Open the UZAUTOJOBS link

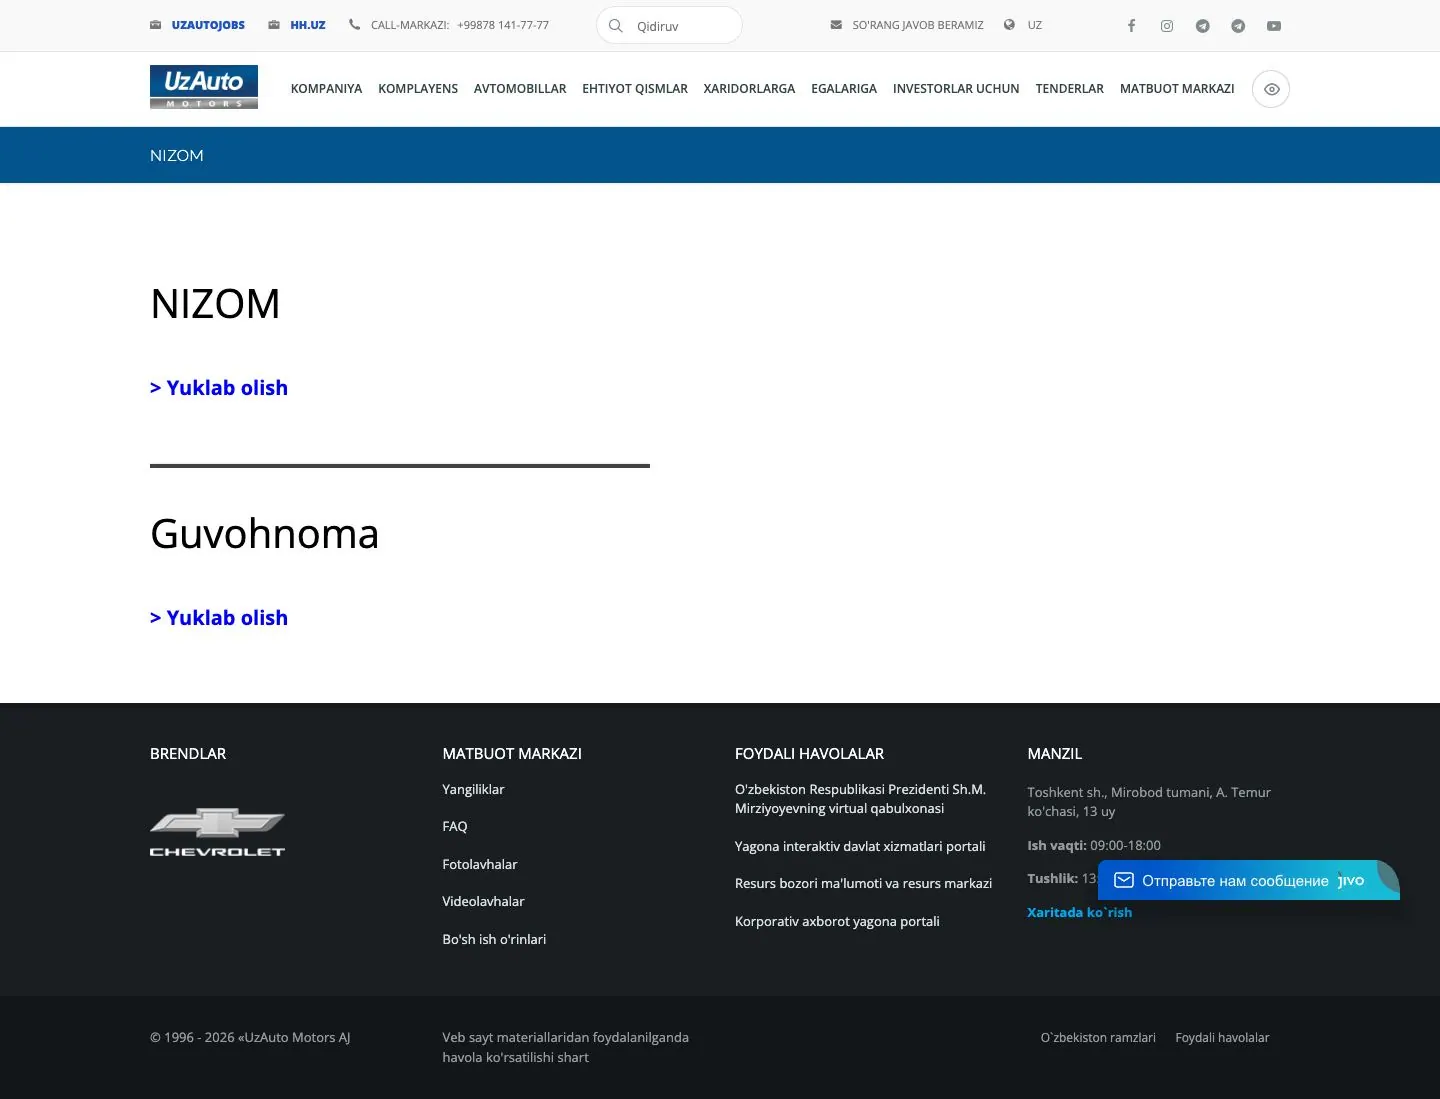208,25
